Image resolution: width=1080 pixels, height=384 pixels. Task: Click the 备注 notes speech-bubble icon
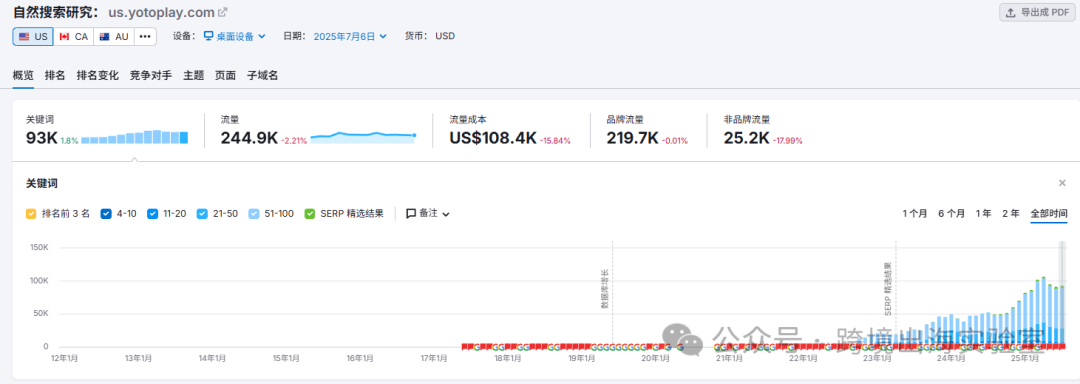click(411, 214)
